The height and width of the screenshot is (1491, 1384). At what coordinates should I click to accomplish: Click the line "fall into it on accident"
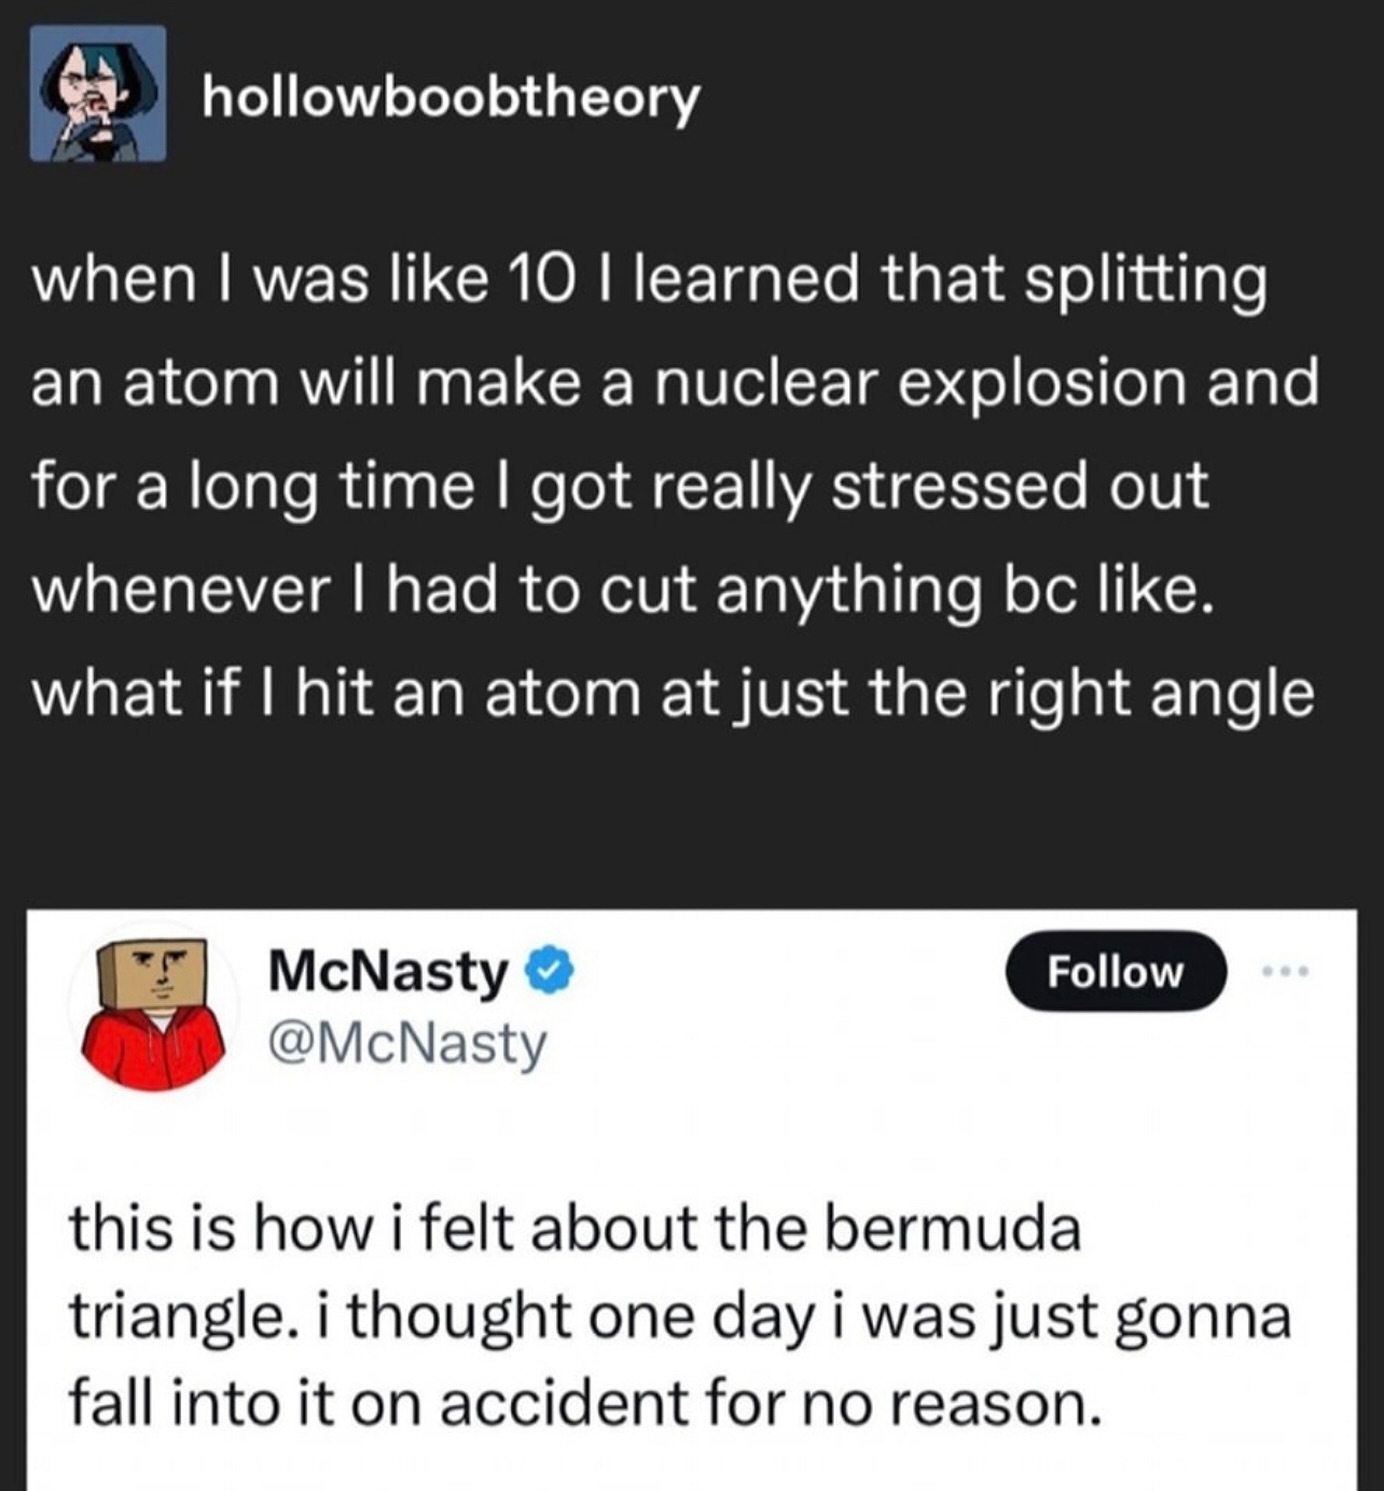[587, 1403]
